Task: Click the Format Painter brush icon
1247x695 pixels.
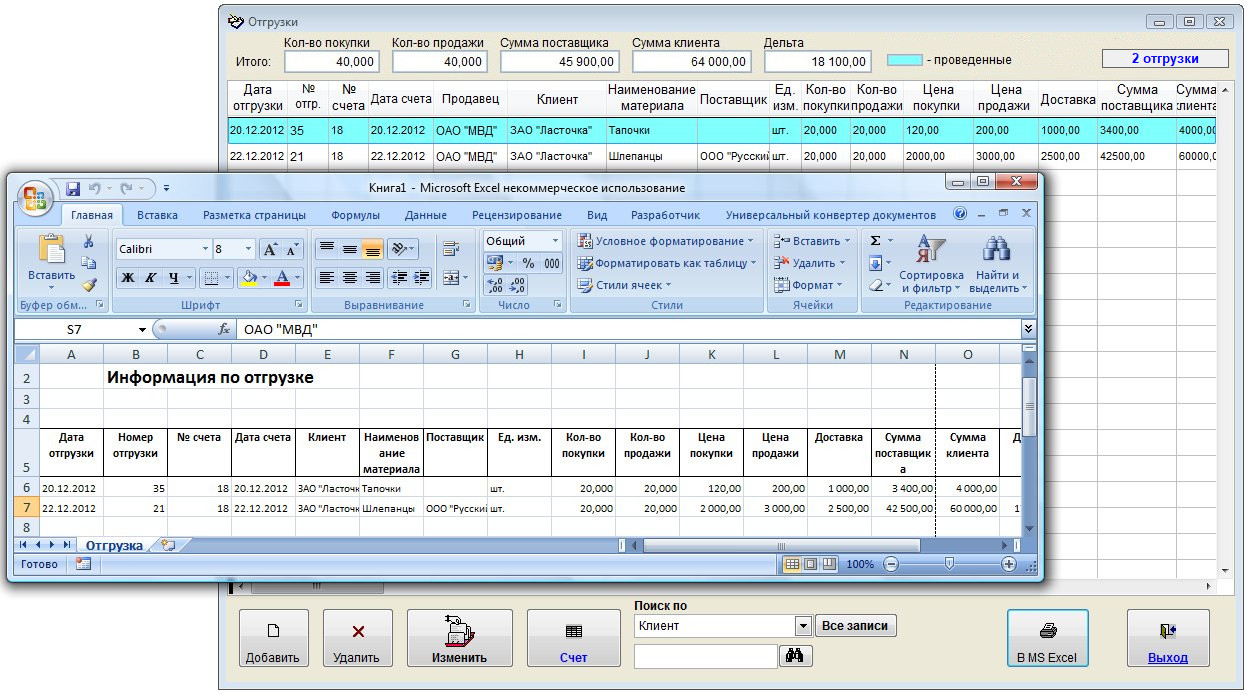Action: tap(89, 285)
